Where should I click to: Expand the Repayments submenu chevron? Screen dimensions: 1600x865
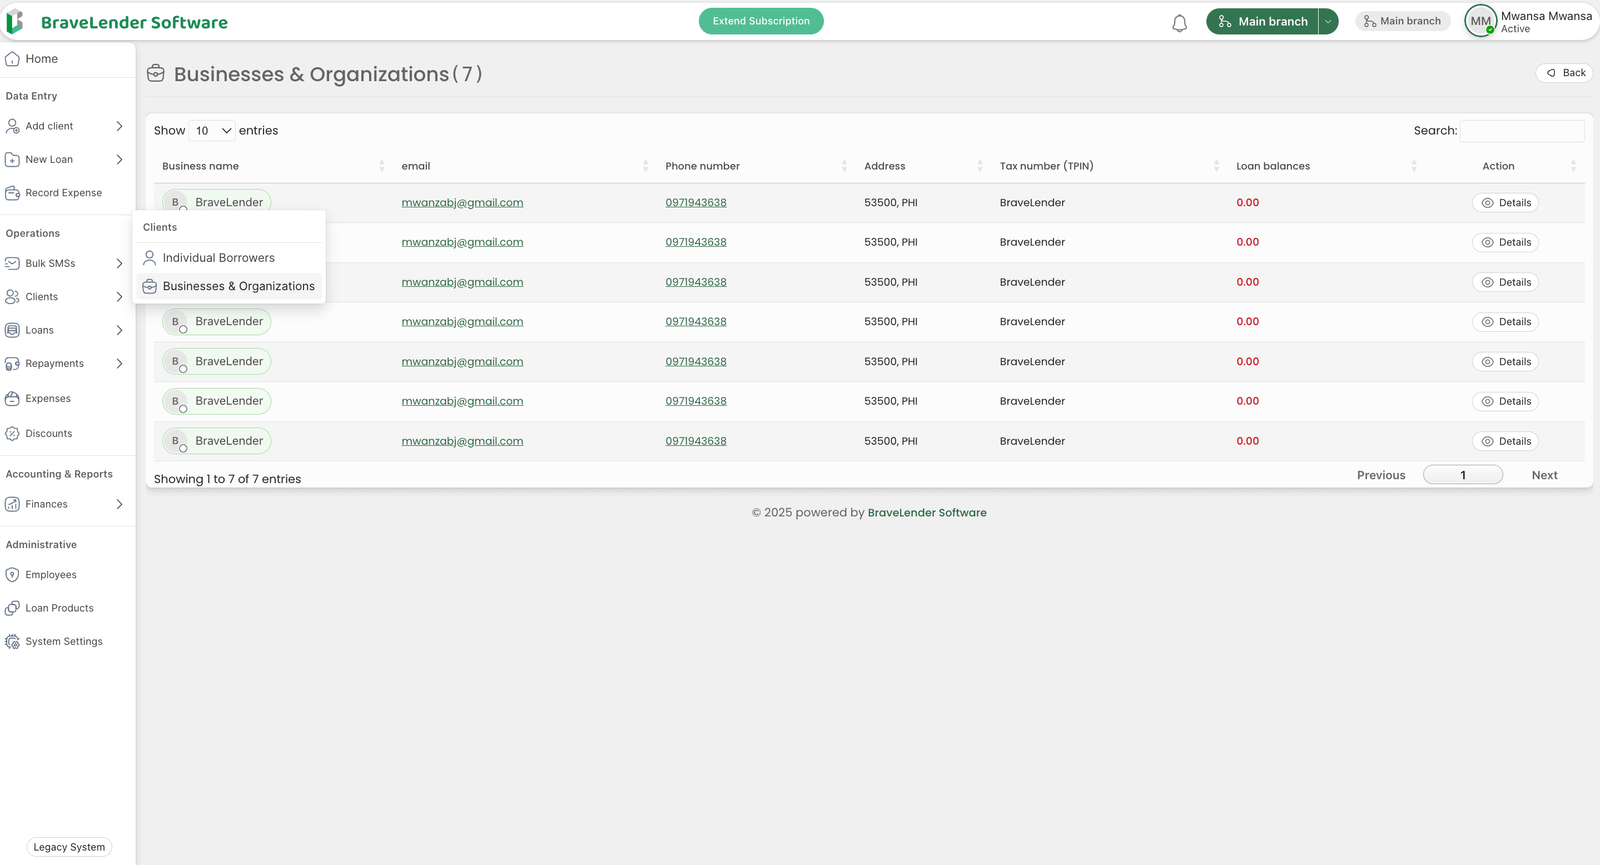[119, 364]
